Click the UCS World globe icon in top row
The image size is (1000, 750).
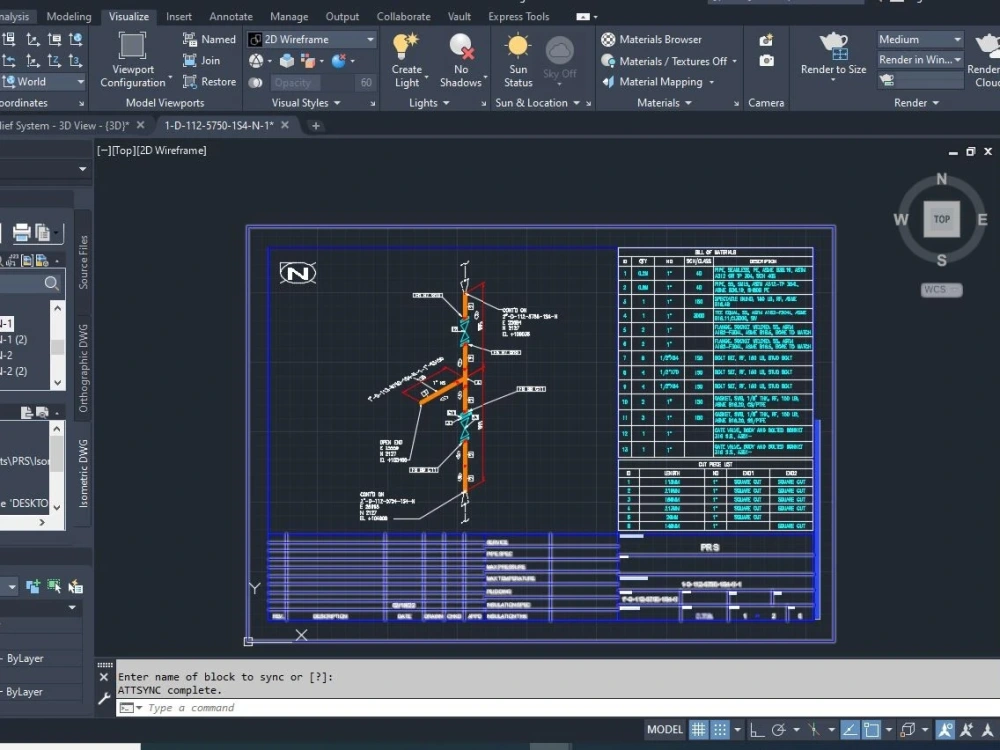(76, 40)
